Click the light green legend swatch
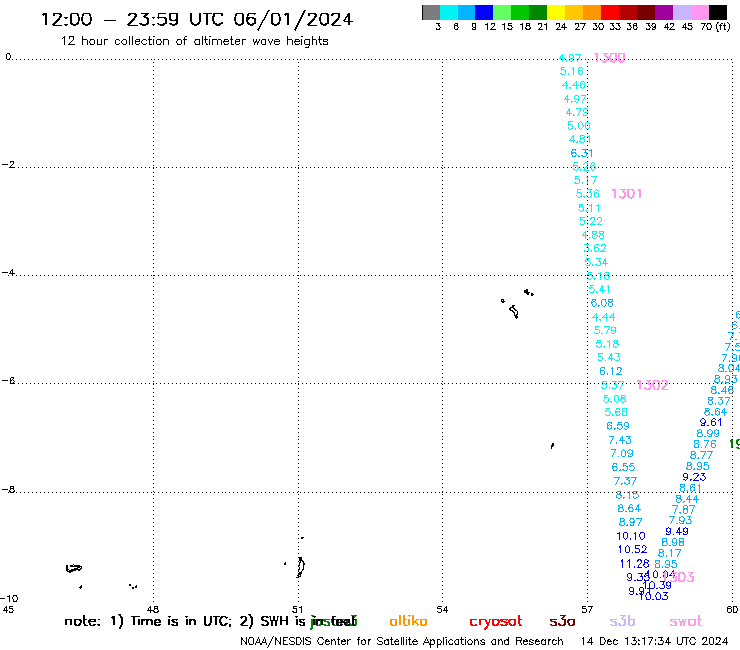Viewport: 740px width, 650px height. tap(502, 12)
